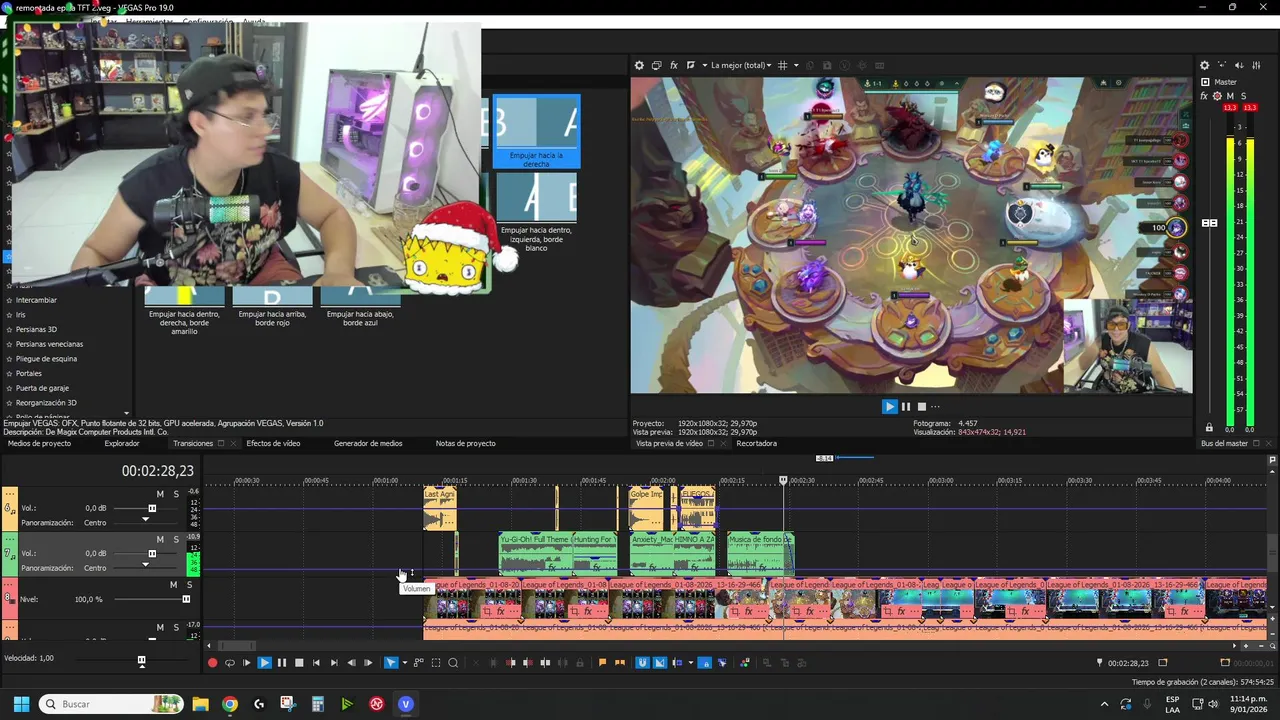The height and width of the screenshot is (720, 1280).
Task: Solo the Master bus
Action: [x=1243, y=96]
